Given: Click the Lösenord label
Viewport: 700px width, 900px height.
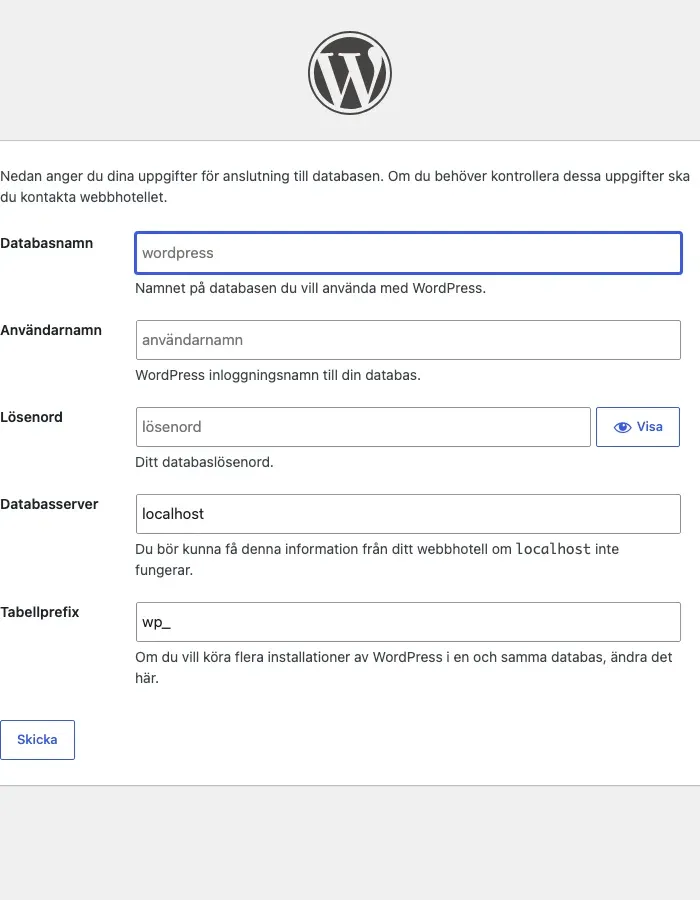Looking at the screenshot, I should (x=32, y=417).
